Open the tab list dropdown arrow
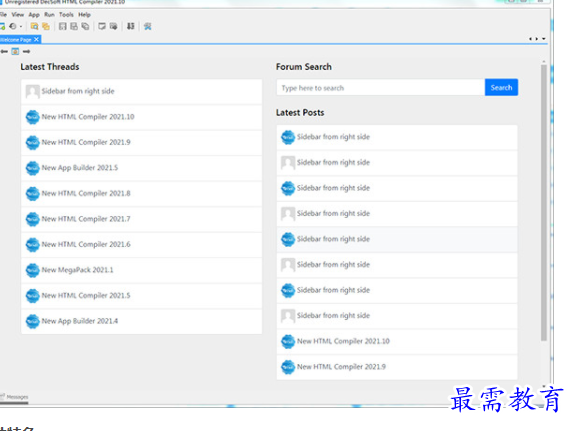The width and height of the screenshot is (572, 431). coord(544,39)
